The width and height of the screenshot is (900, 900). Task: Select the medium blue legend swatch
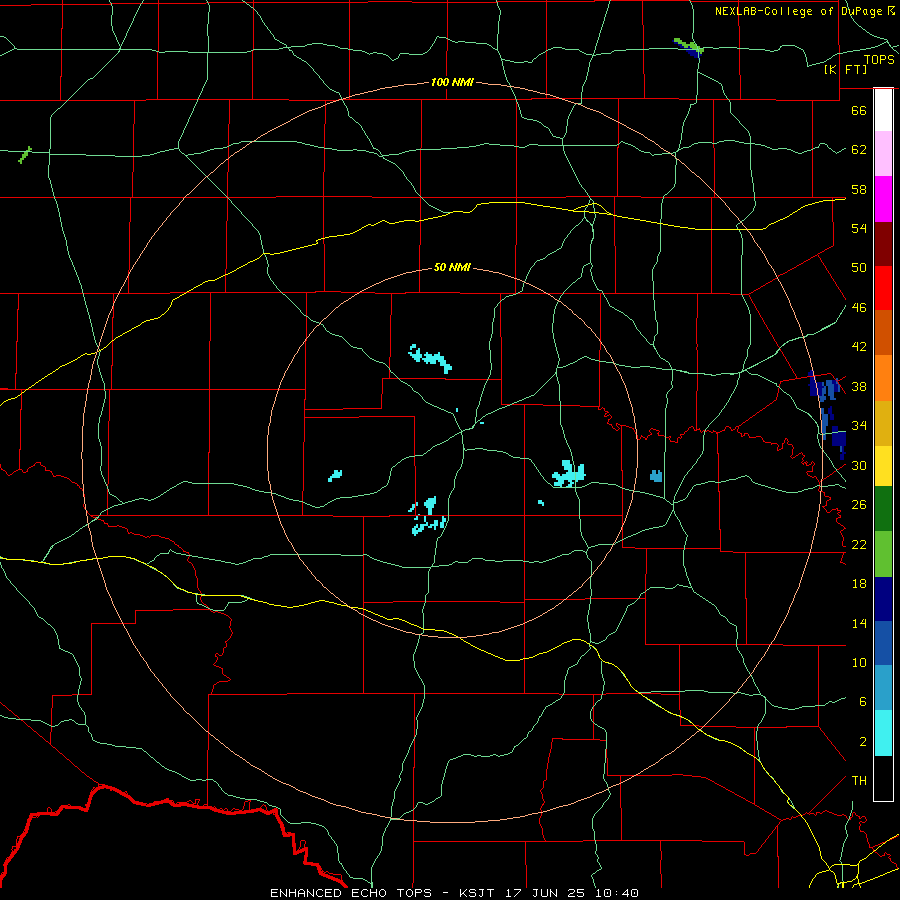click(883, 643)
